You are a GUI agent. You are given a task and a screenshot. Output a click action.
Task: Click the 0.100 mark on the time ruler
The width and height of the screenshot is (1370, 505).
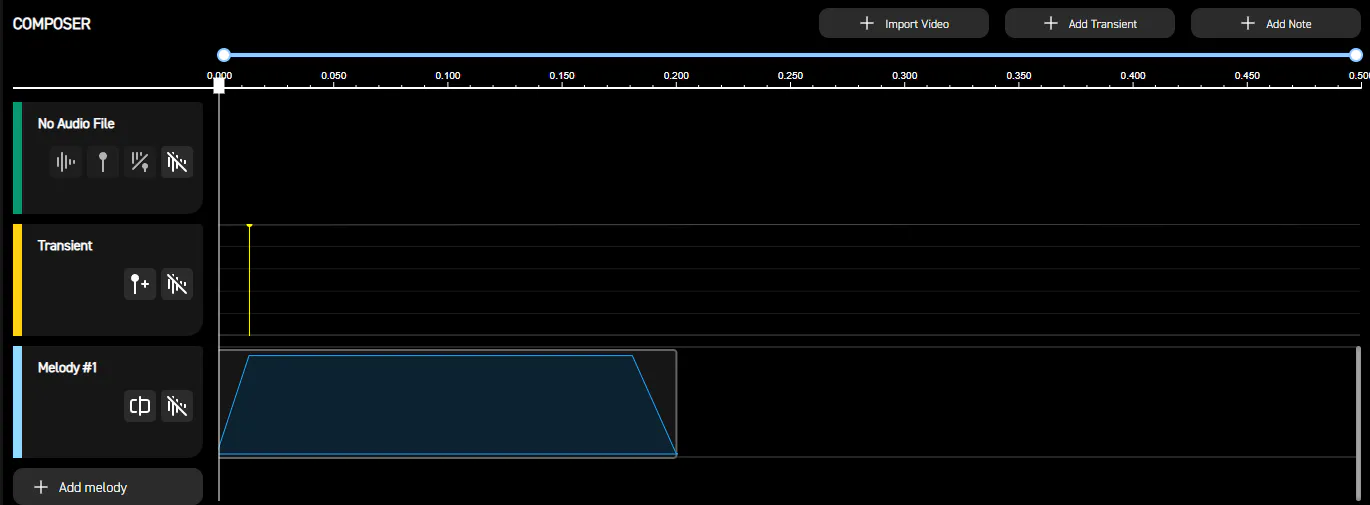coord(448,76)
